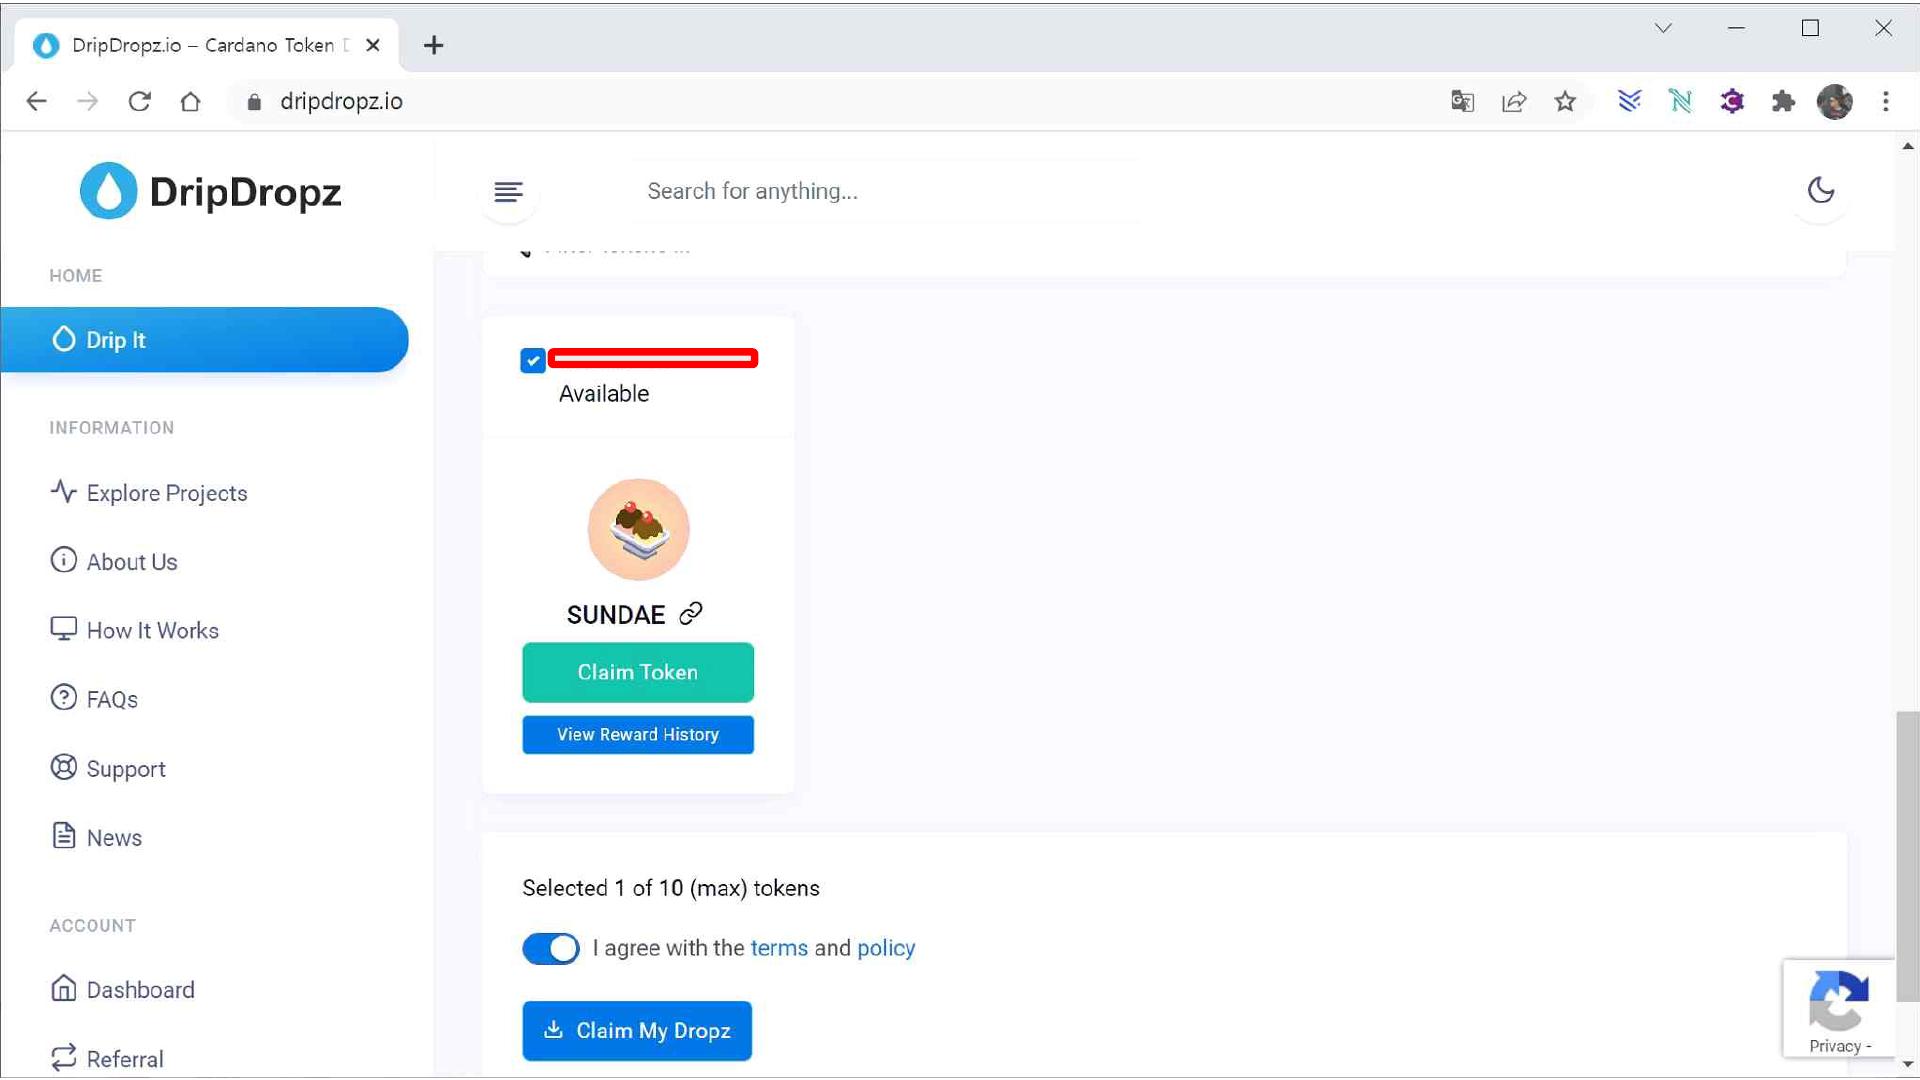Reload the page

(139, 101)
